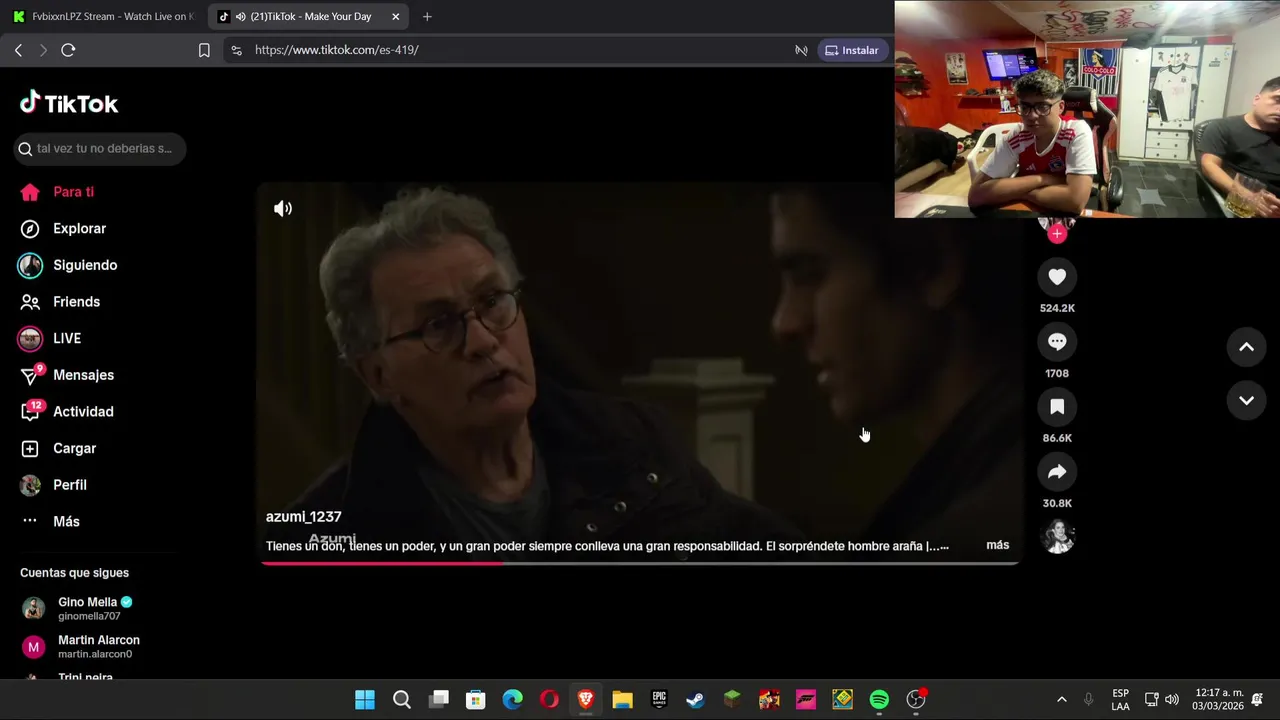Go to next video with down chevron

[x=1246, y=400]
